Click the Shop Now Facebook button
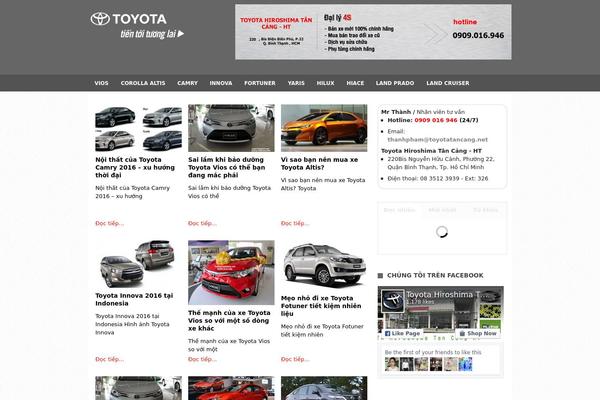 click(x=478, y=333)
